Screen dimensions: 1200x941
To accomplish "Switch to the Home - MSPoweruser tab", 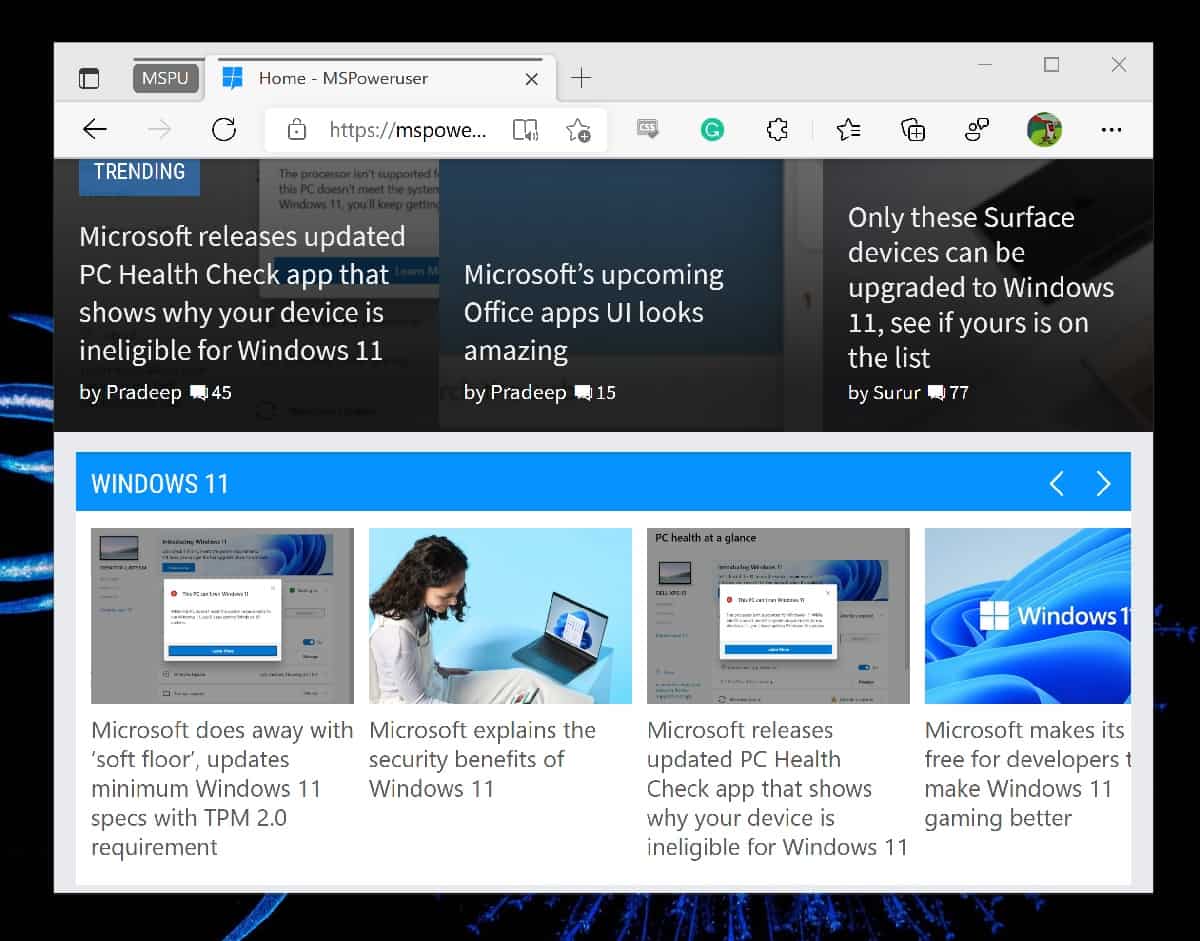I will pos(378,78).
